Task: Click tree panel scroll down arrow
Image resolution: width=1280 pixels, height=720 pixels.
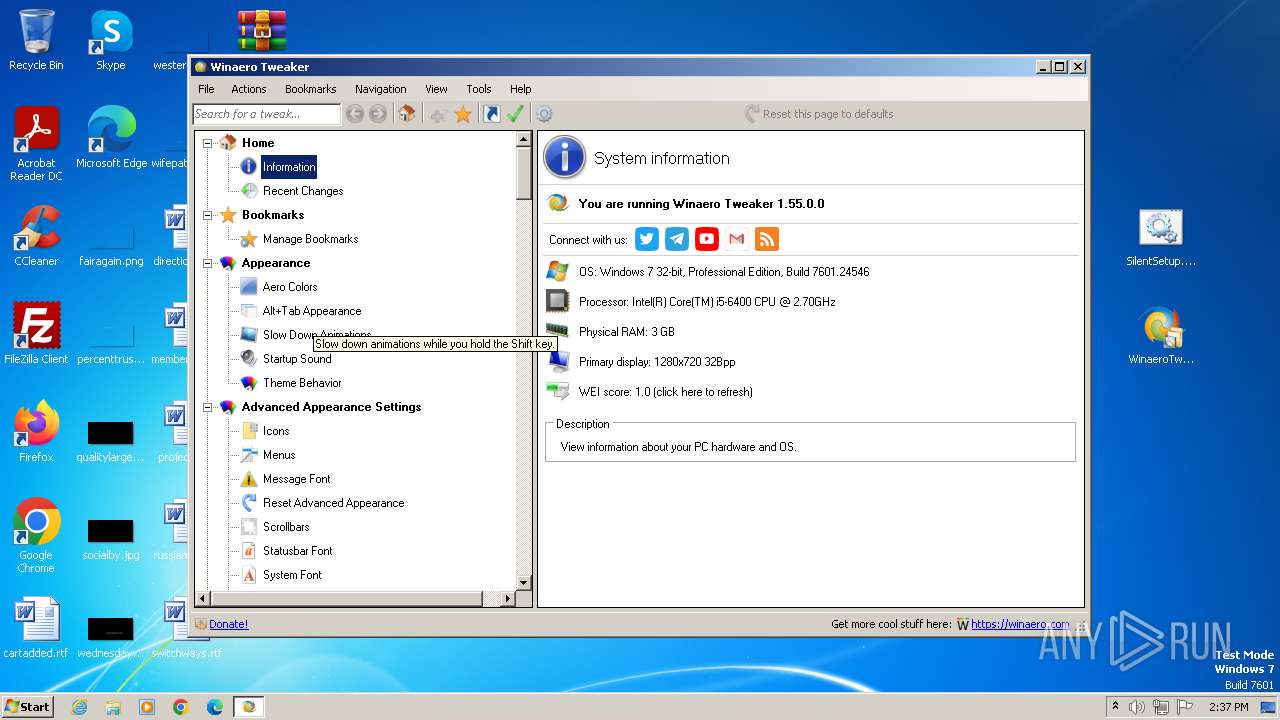Action: pyautogui.click(x=523, y=582)
